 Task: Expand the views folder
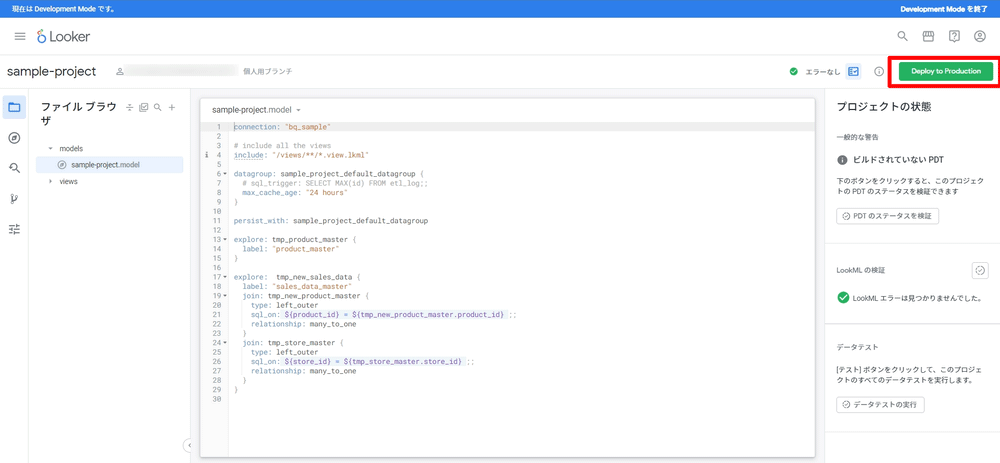click(x=50, y=181)
